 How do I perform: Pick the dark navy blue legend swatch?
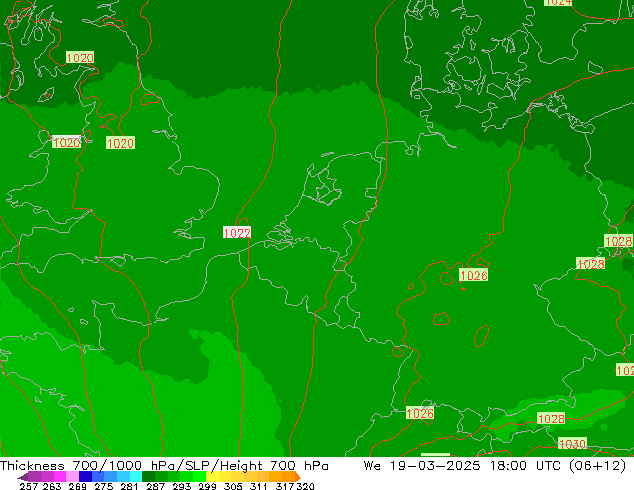[85, 476]
